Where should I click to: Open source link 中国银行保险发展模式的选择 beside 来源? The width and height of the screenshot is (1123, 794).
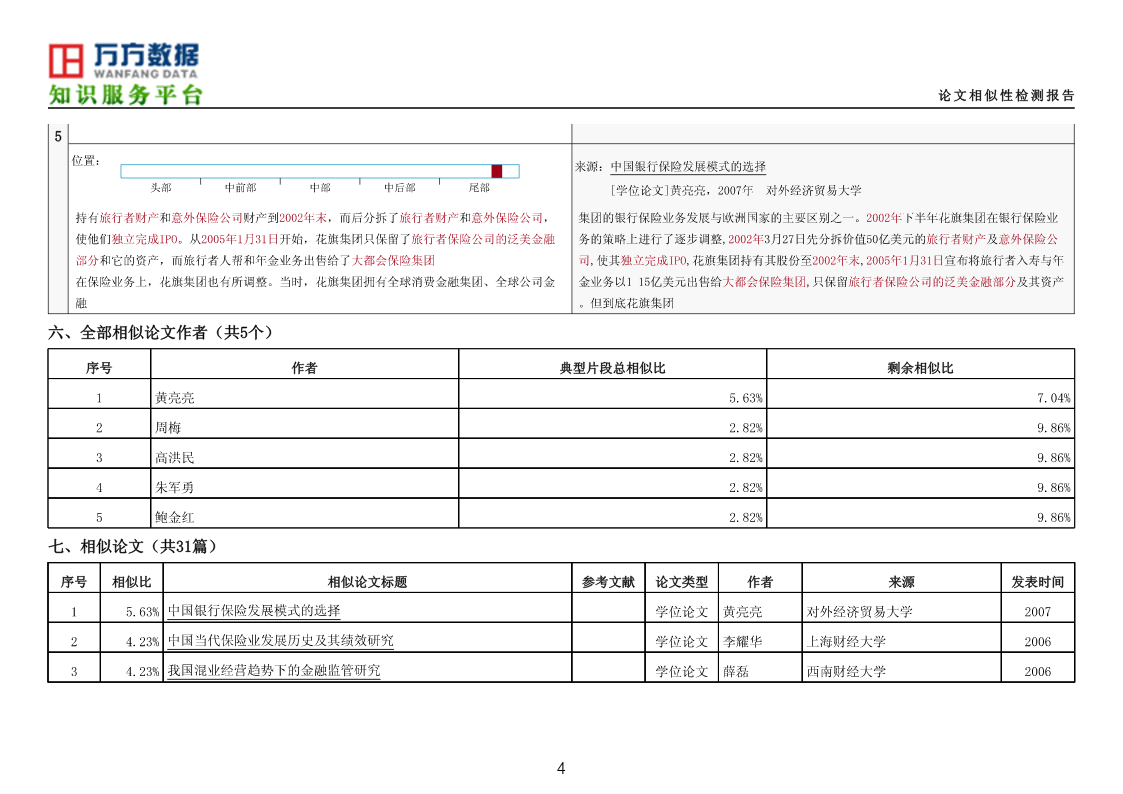(688, 167)
